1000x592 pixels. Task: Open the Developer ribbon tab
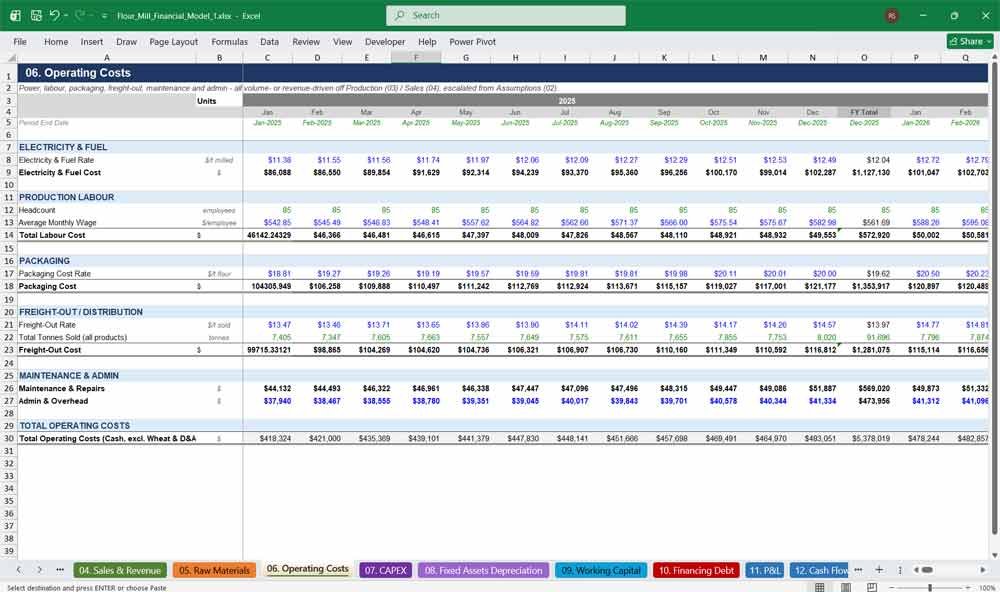pyautogui.click(x=385, y=41)
